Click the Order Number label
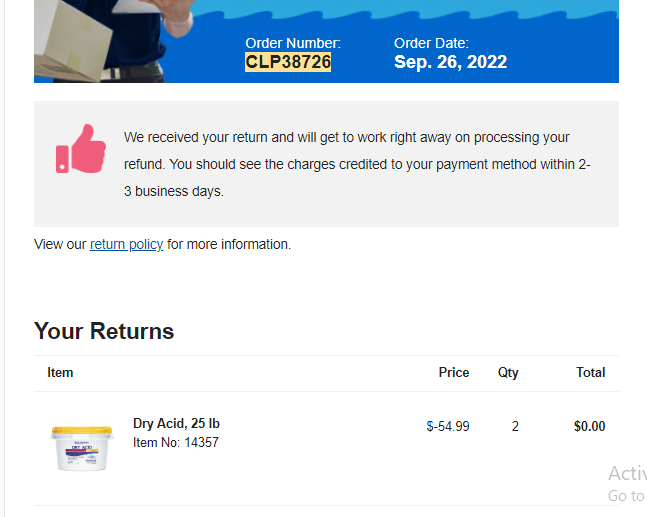647x517 pixels. (x=293, y=43)
